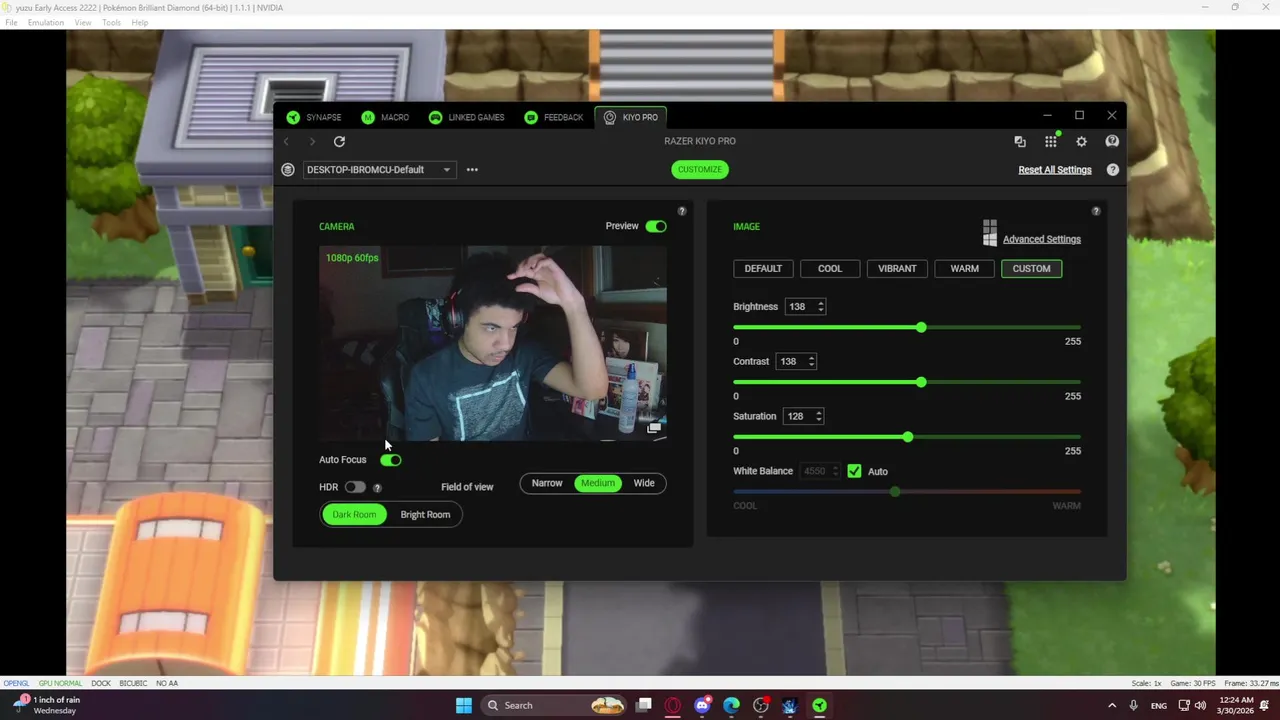This screenshot has width=1280, height=720.
Task: Open Synapse settings gear icon
Action: tap(1081, 142)
